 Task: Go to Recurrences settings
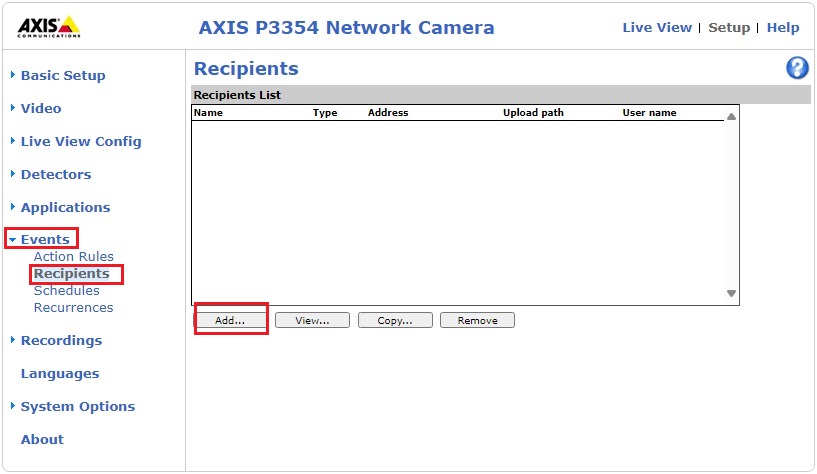coord(73,308)
